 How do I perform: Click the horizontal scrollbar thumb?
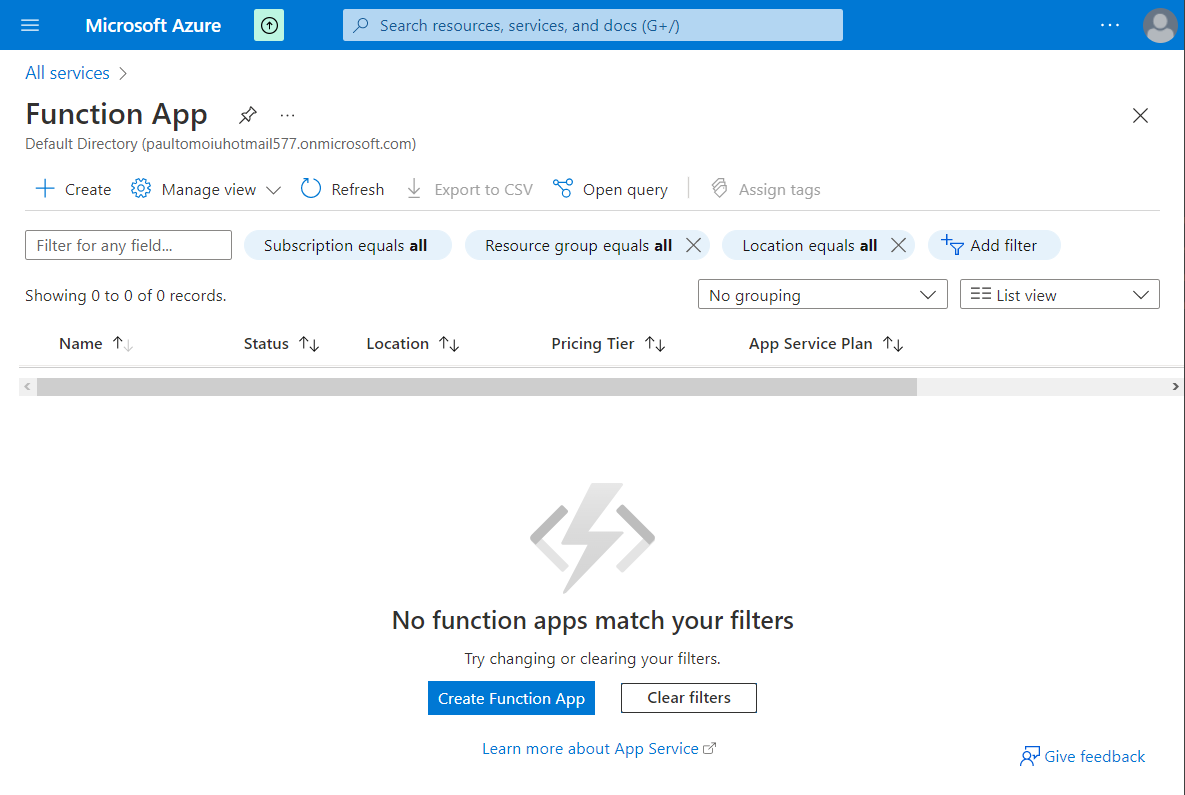[477, 387]
